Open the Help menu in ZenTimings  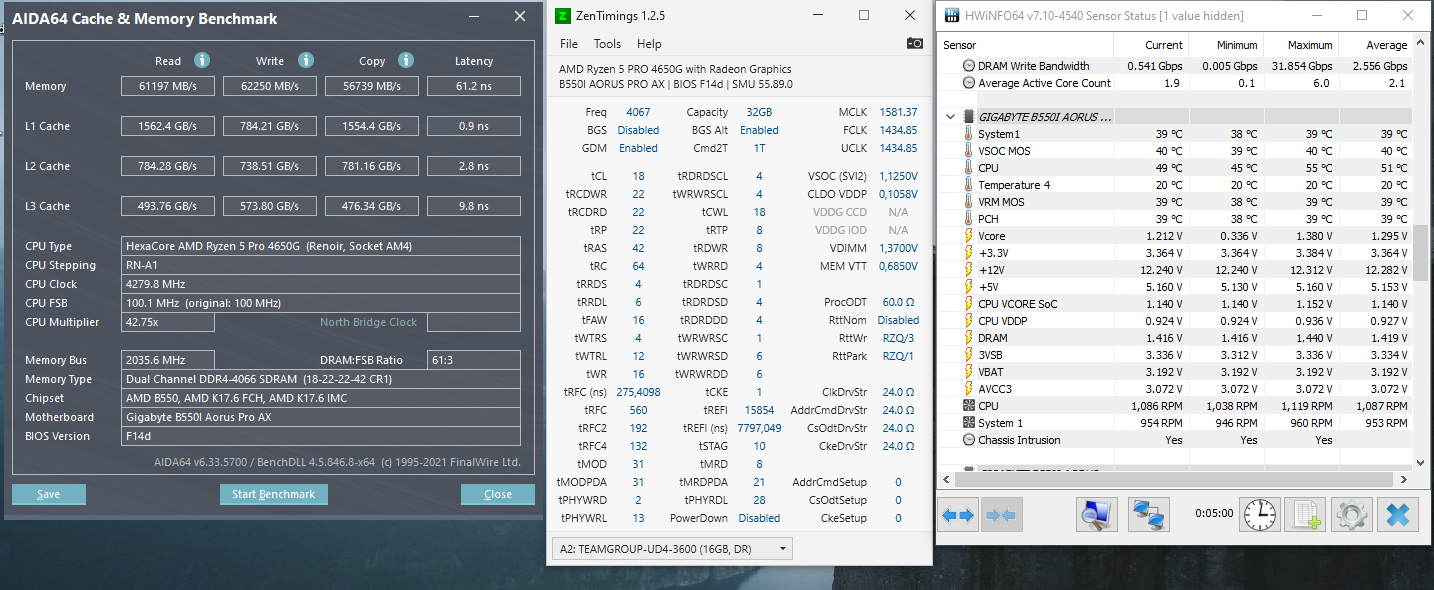point(649,44)
